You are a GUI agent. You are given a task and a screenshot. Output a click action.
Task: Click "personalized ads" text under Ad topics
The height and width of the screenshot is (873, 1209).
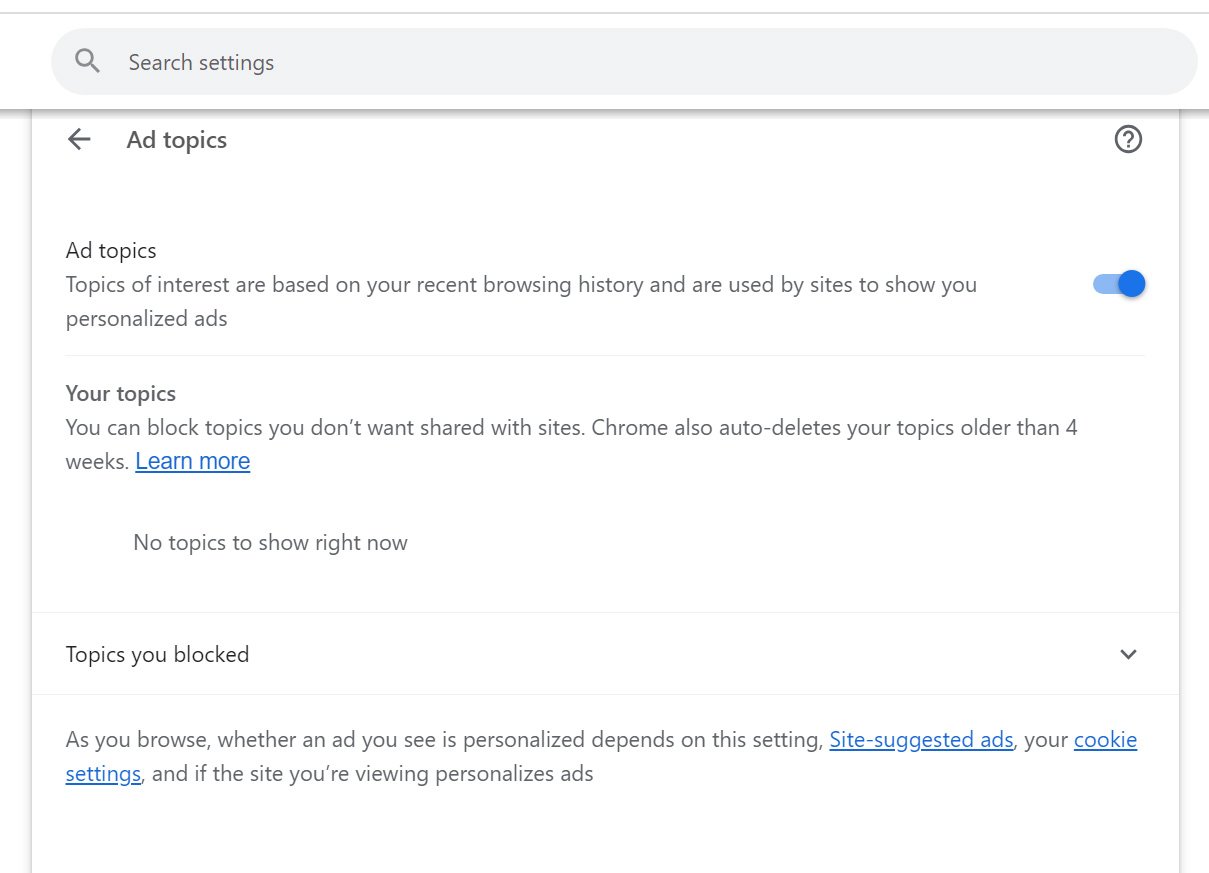(146, 319)
